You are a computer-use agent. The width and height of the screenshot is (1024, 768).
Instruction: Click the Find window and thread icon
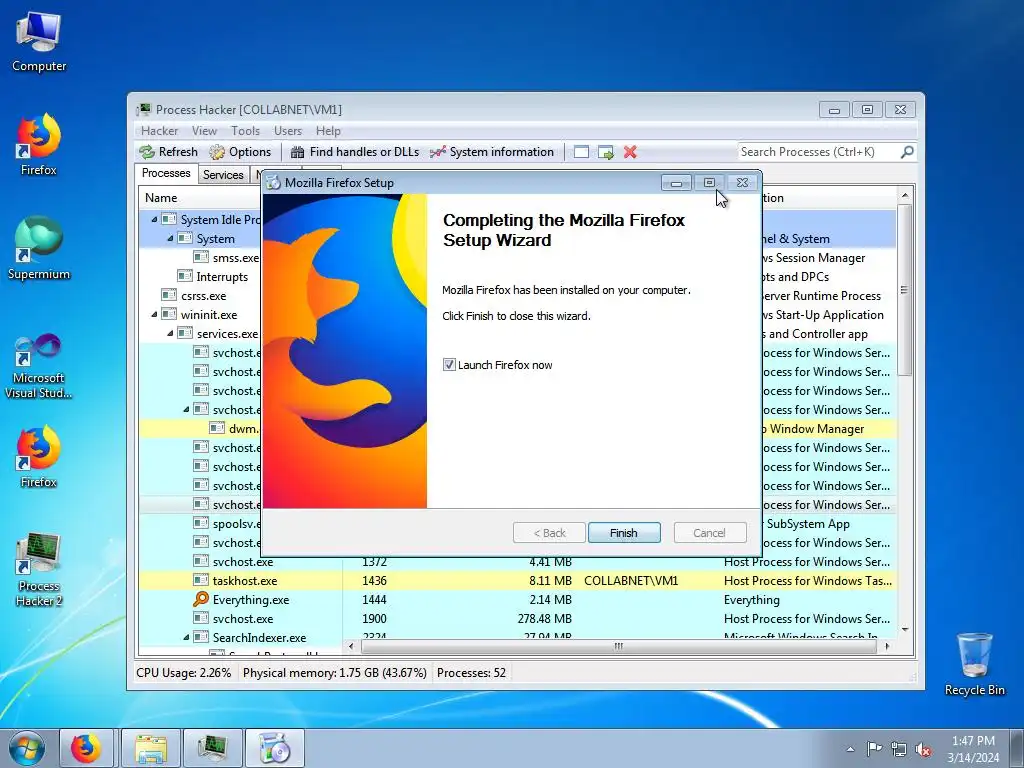[605, 152]
